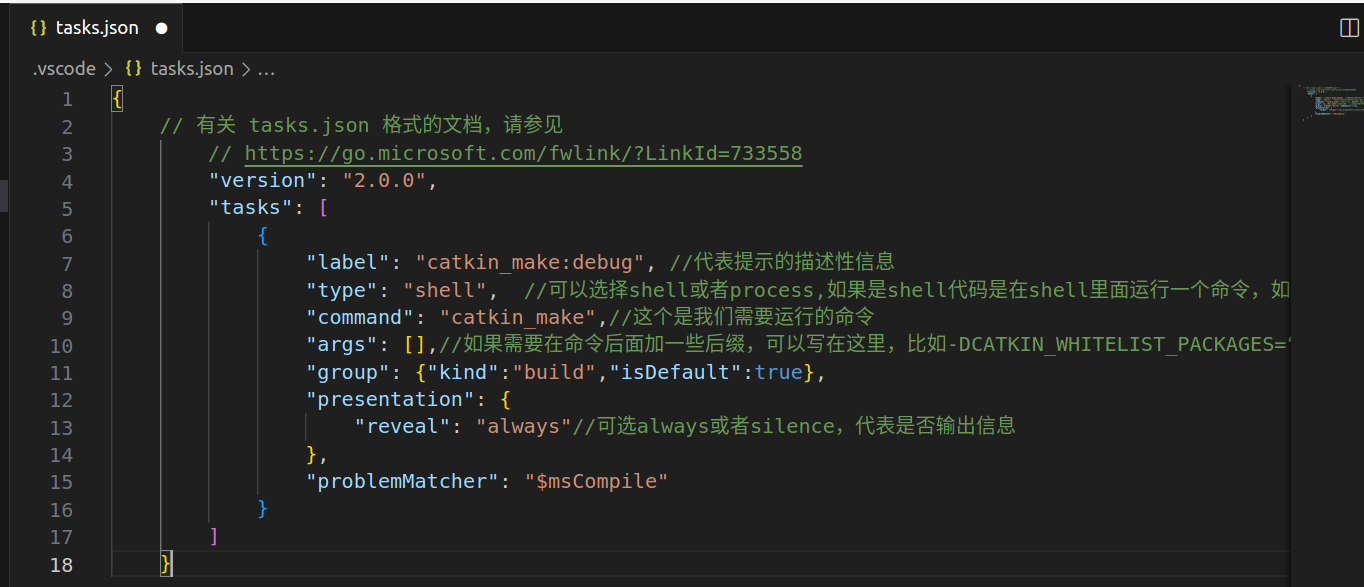Open the go.microsoft.com fwlink URL

tap(523, 153)
